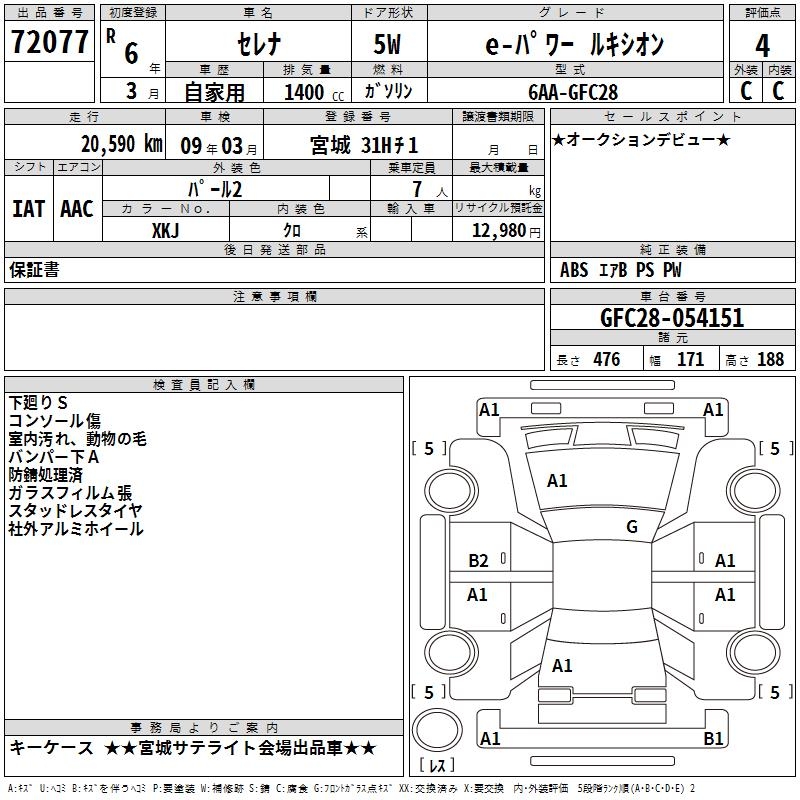800x800 pixels.
Task: Select inspector note 下廻りS
Action: click(x=38, y=403)
